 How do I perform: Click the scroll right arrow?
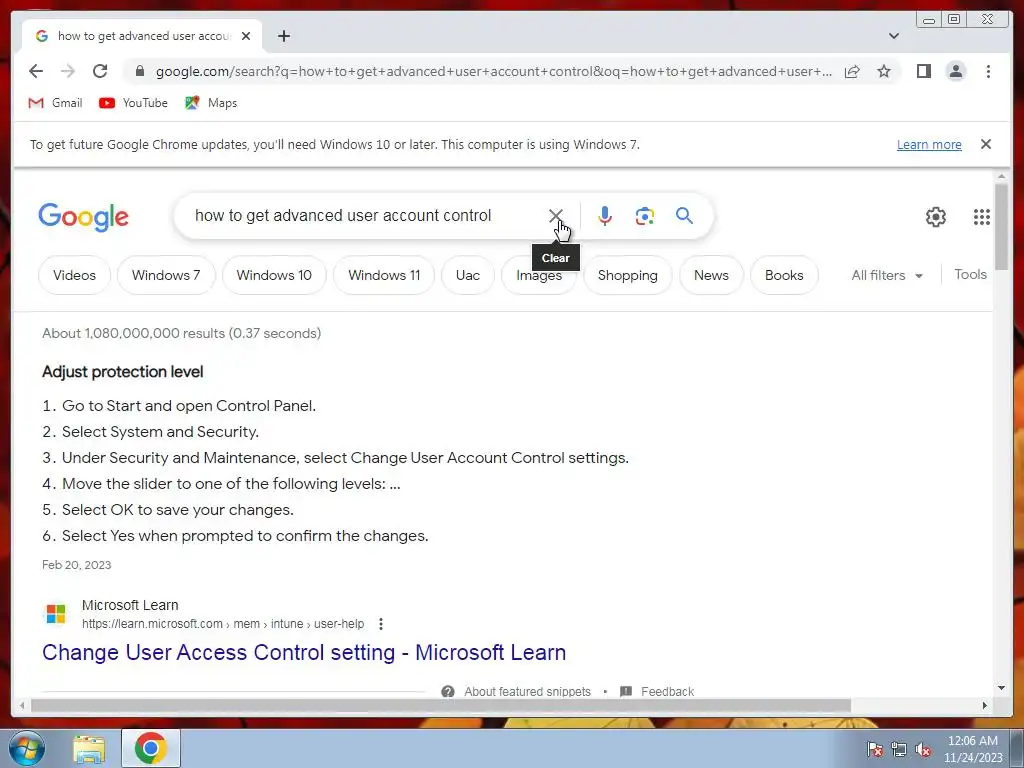pyautogui.click(x=985, y=705)
